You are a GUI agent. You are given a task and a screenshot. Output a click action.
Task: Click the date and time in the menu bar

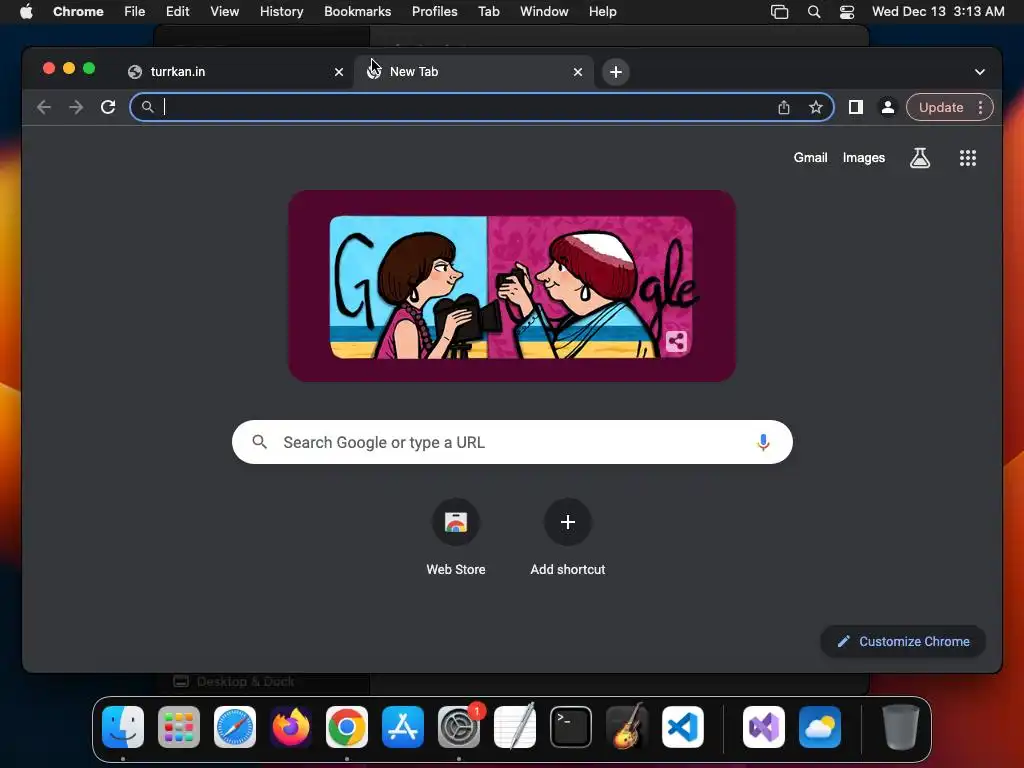938,12
